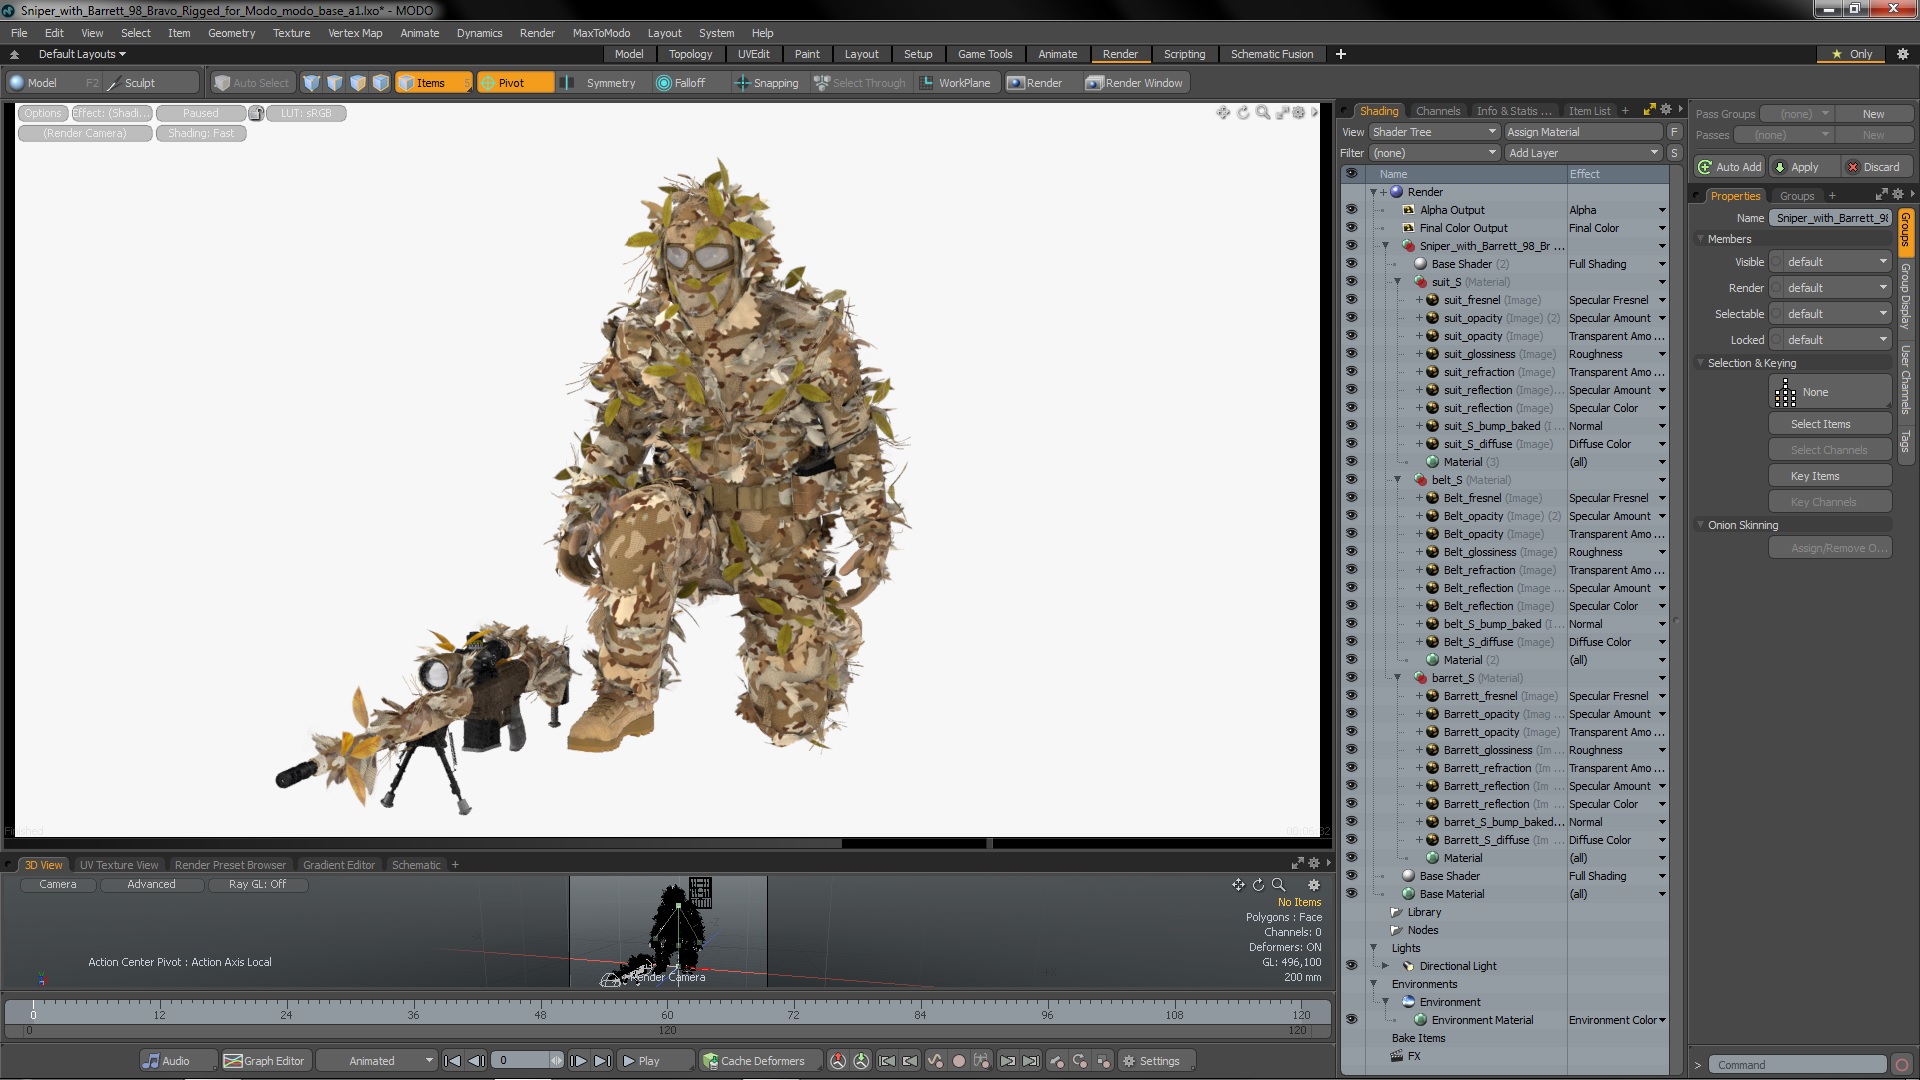The width and height of the screenshot is (1920, 1080).
Task: Click the Assign Material button
Action: coord(1583,132)
